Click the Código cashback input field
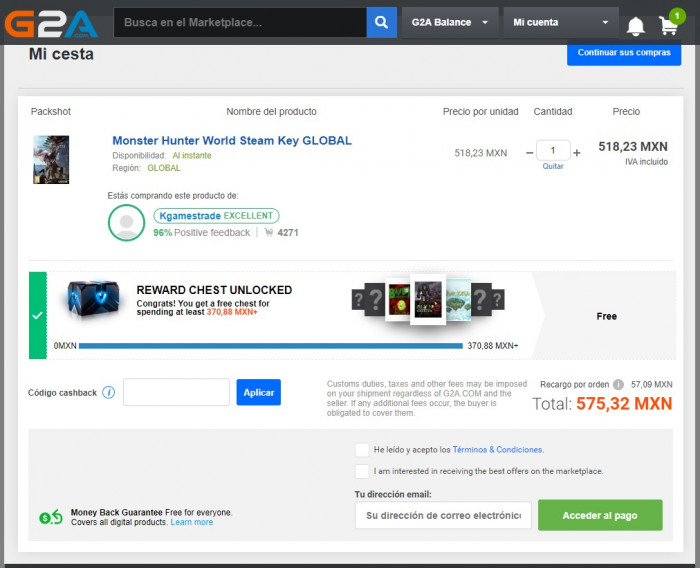 [176, 392]
